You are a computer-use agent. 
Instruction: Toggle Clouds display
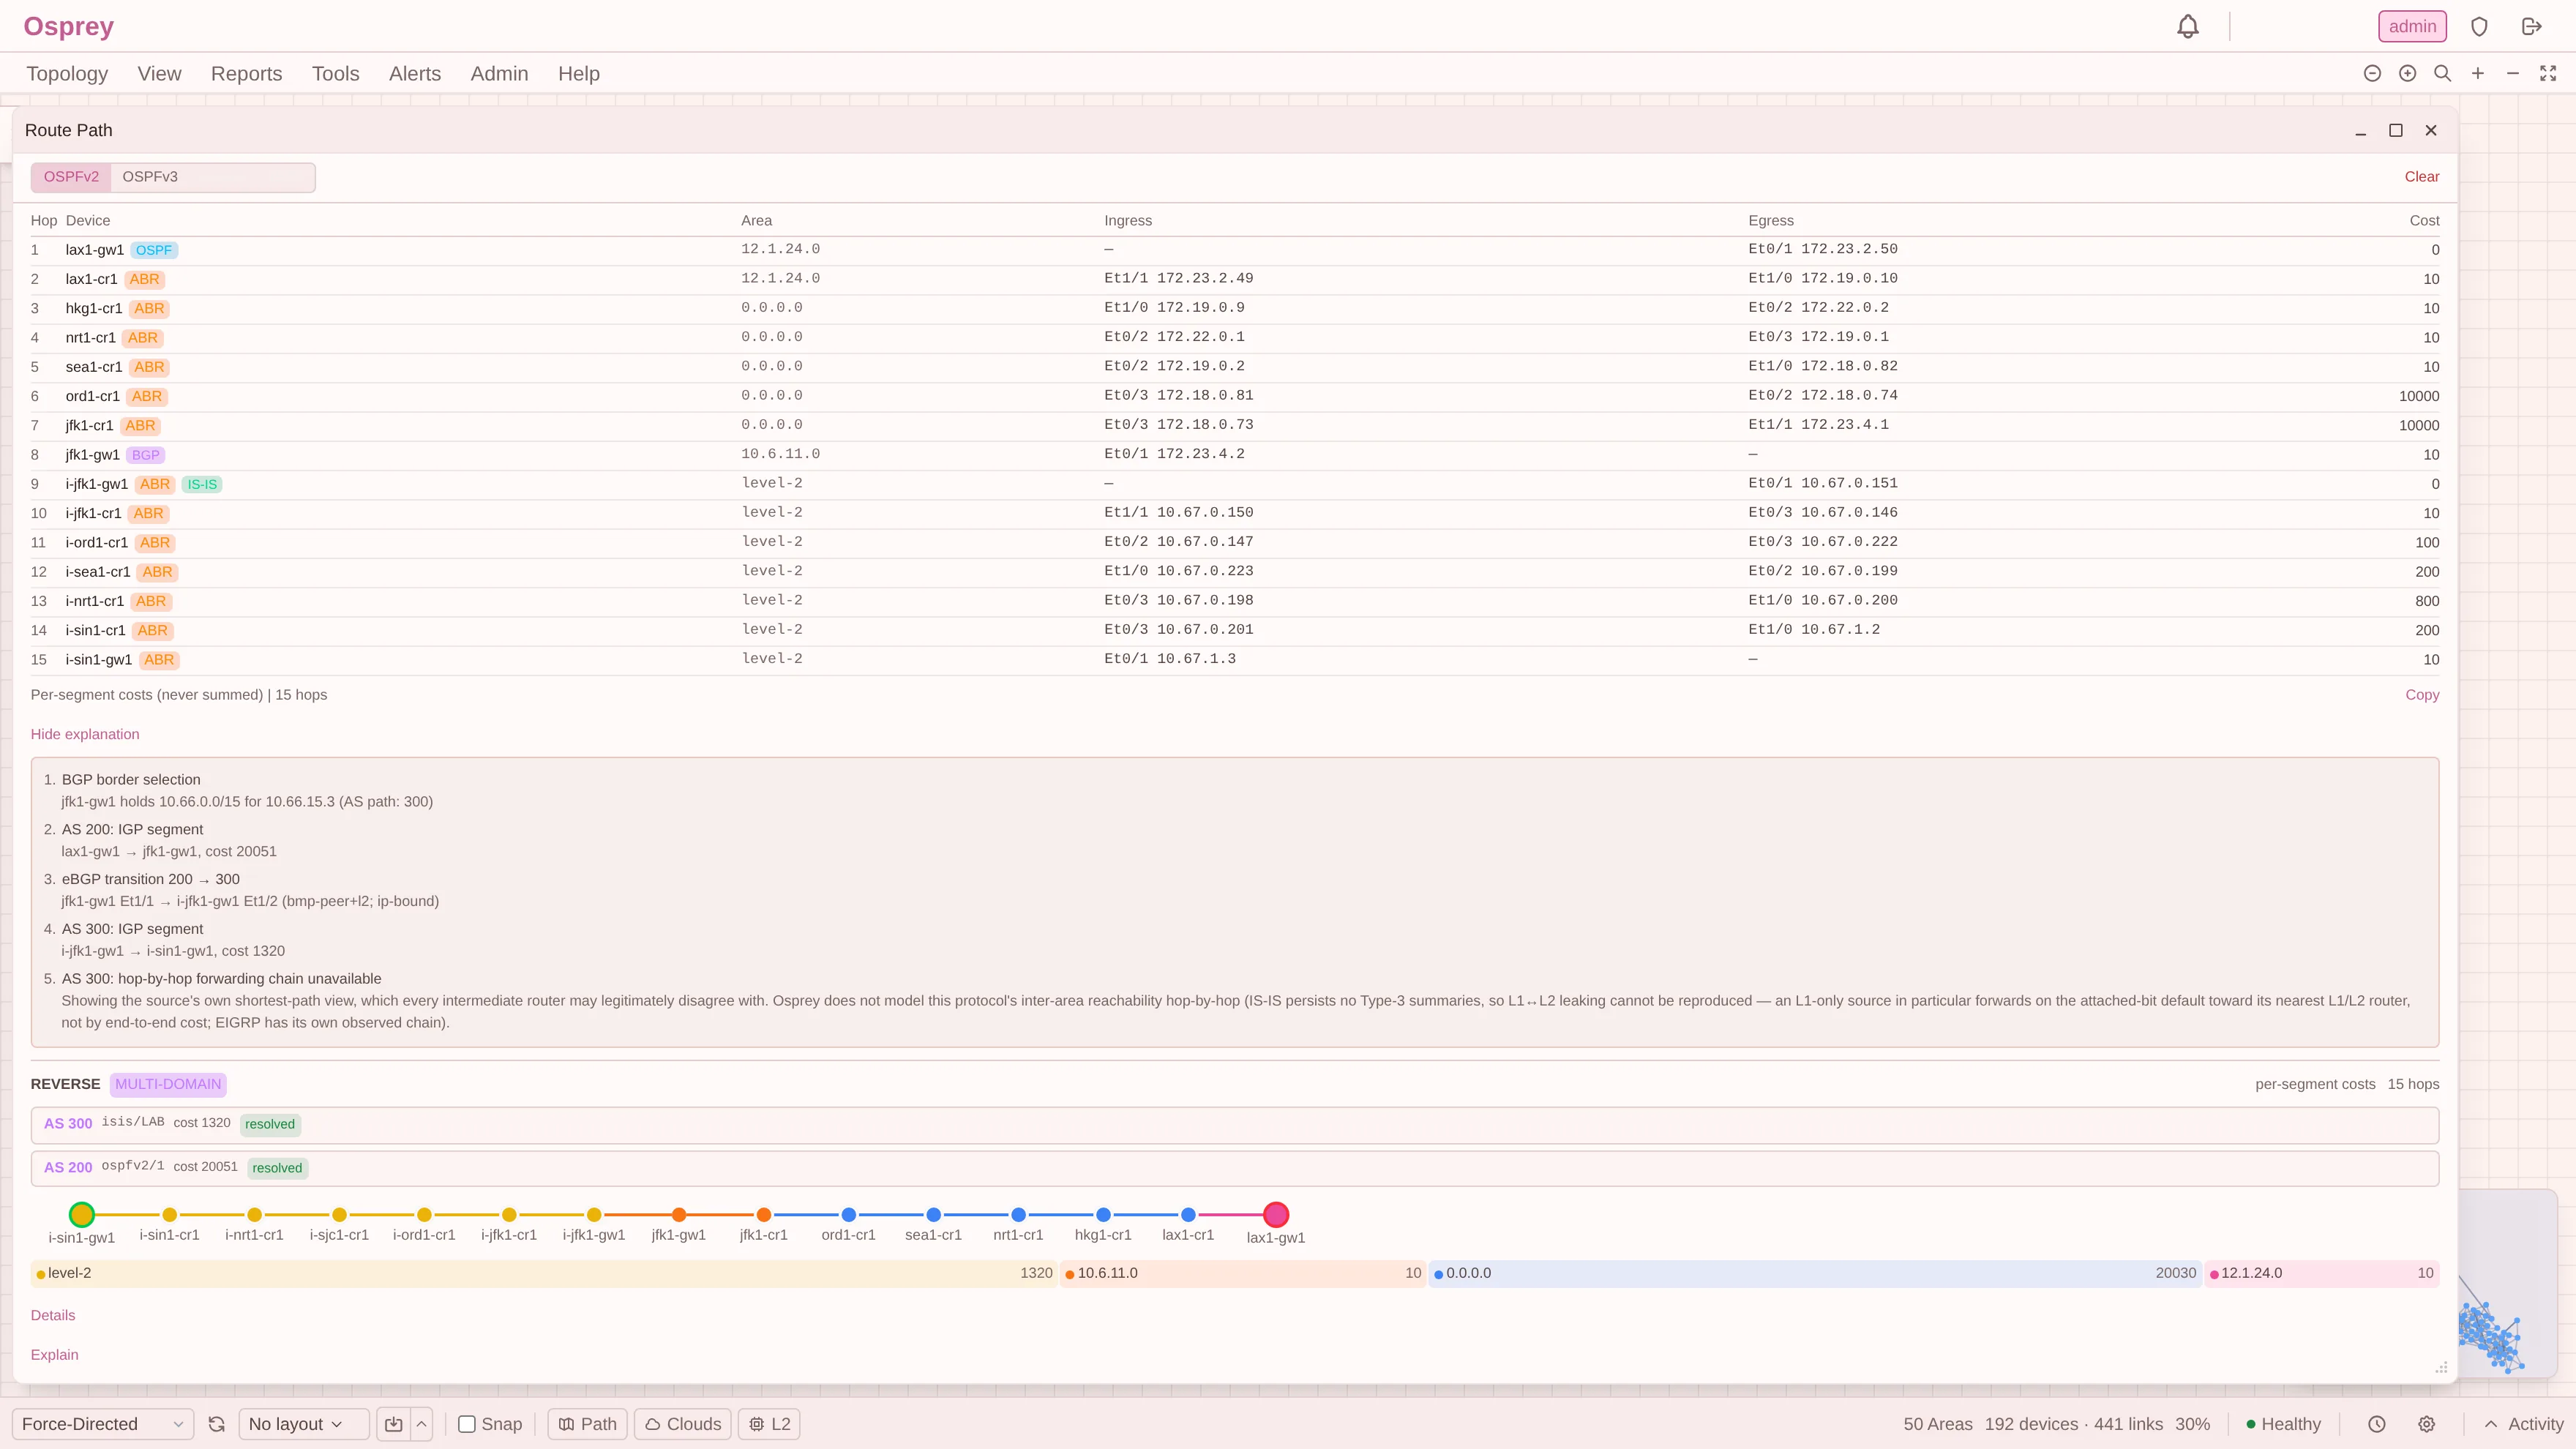pos(683,1424)
